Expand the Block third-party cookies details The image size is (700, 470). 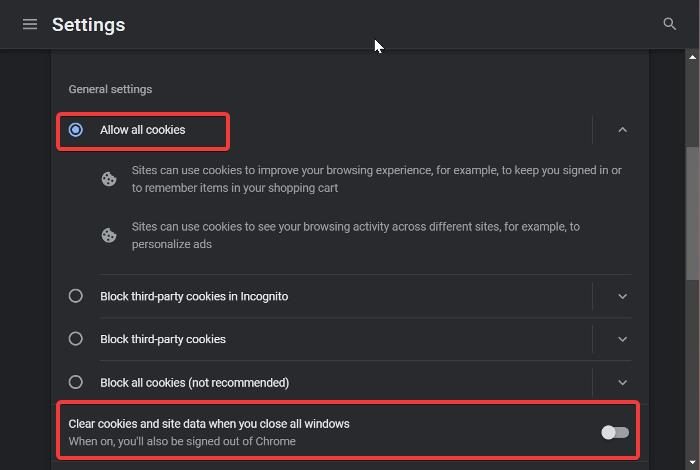pos(622,339)
